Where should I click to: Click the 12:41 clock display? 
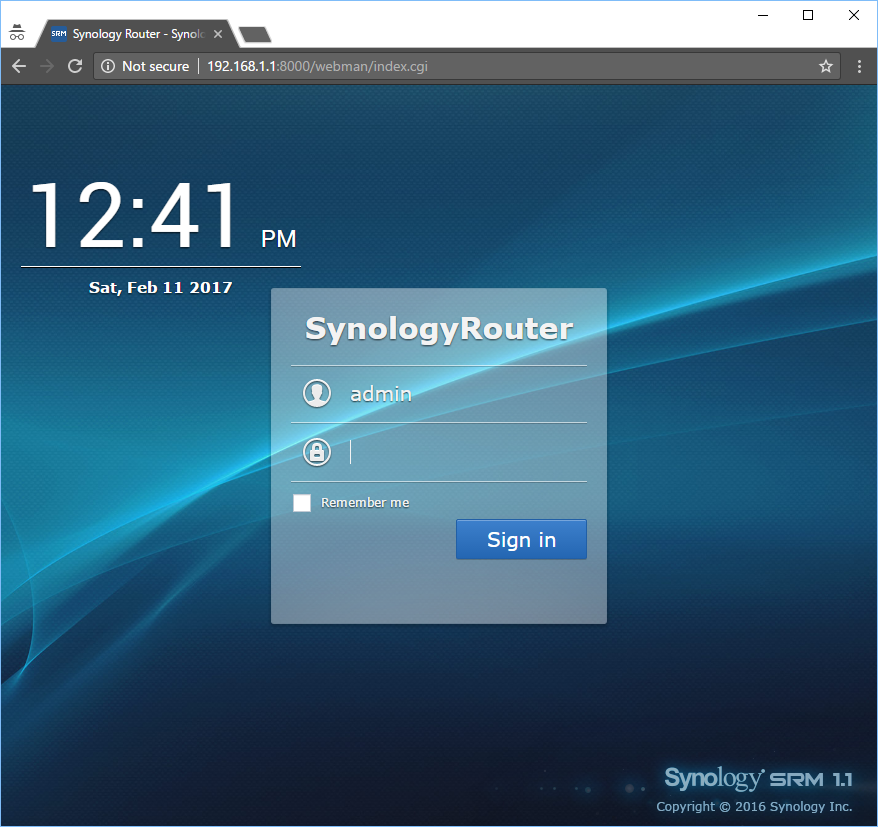(x=162, y=215)
